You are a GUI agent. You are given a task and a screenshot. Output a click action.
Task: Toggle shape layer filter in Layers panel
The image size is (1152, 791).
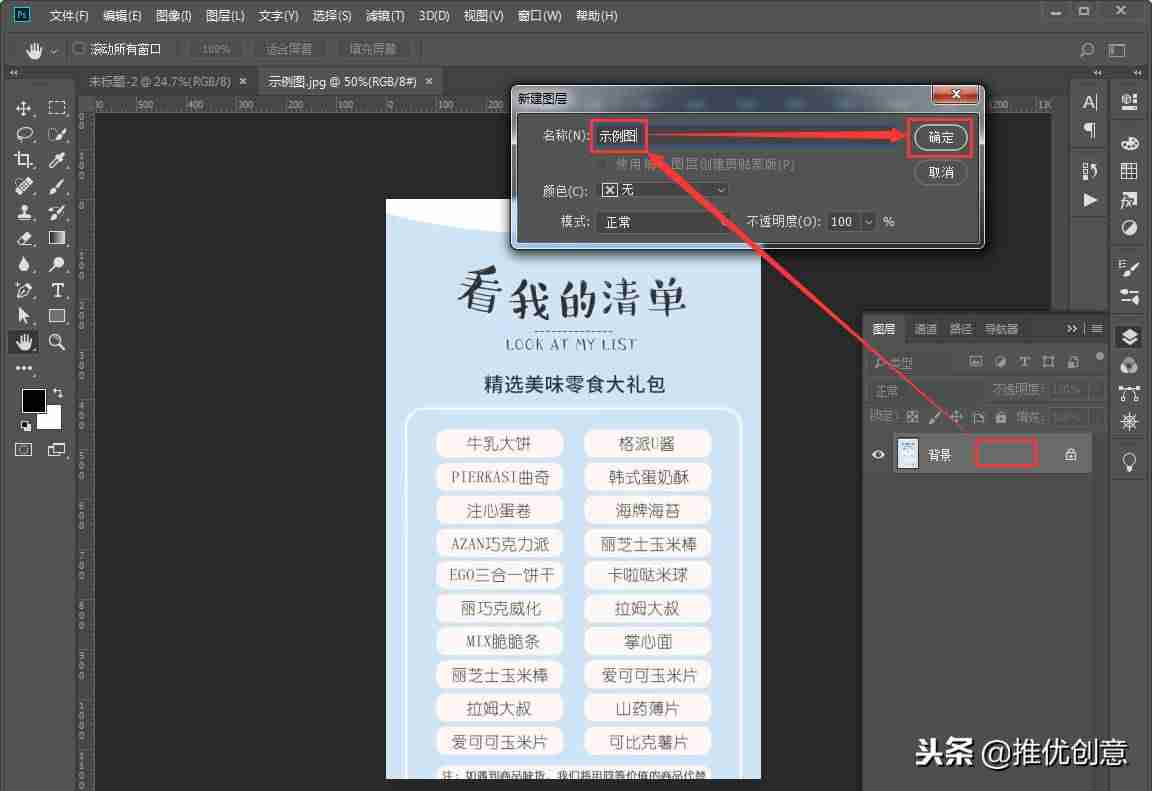click(1048, 361)
